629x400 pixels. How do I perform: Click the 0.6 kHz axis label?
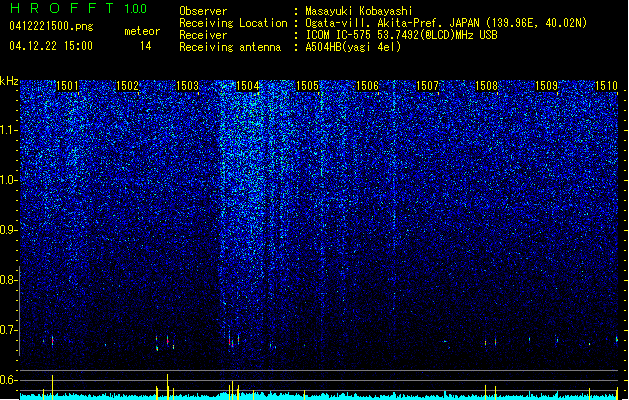coord(8,380)
